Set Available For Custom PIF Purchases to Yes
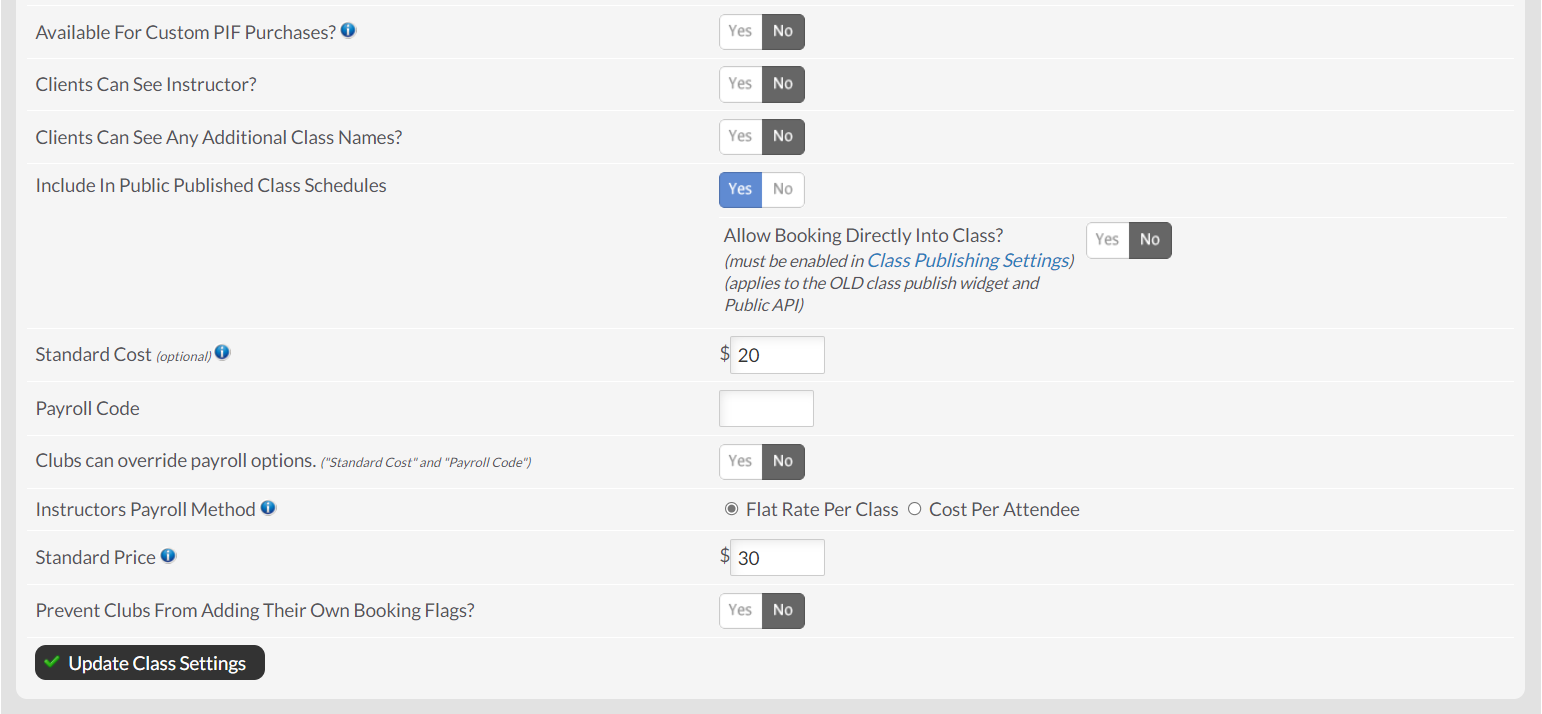This screenshot has height=714, width=1542. tap(740, 31)
